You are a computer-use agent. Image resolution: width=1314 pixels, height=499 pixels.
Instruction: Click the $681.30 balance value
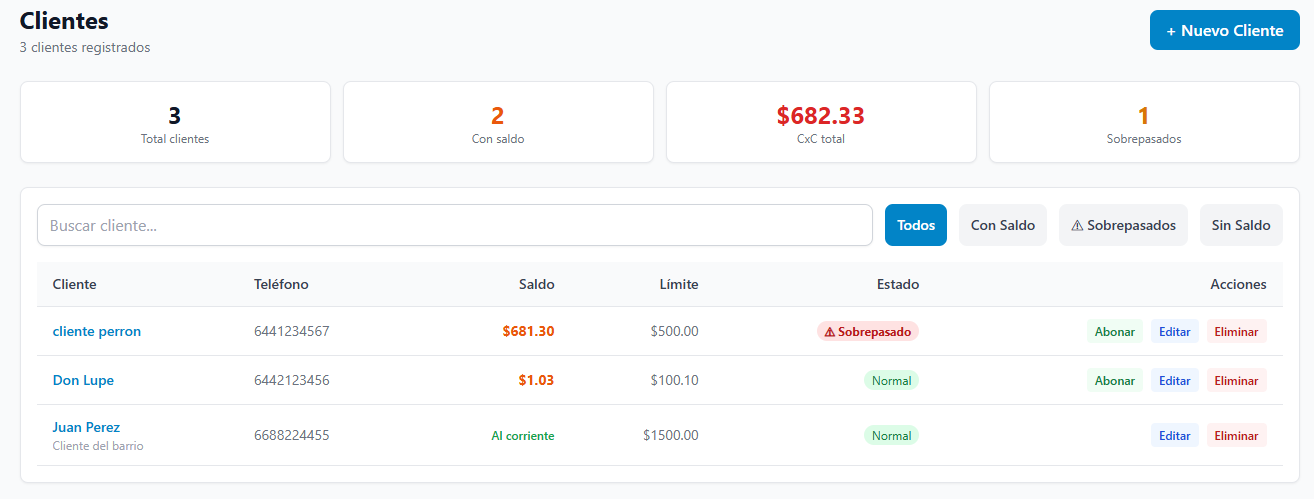(528, 331)
